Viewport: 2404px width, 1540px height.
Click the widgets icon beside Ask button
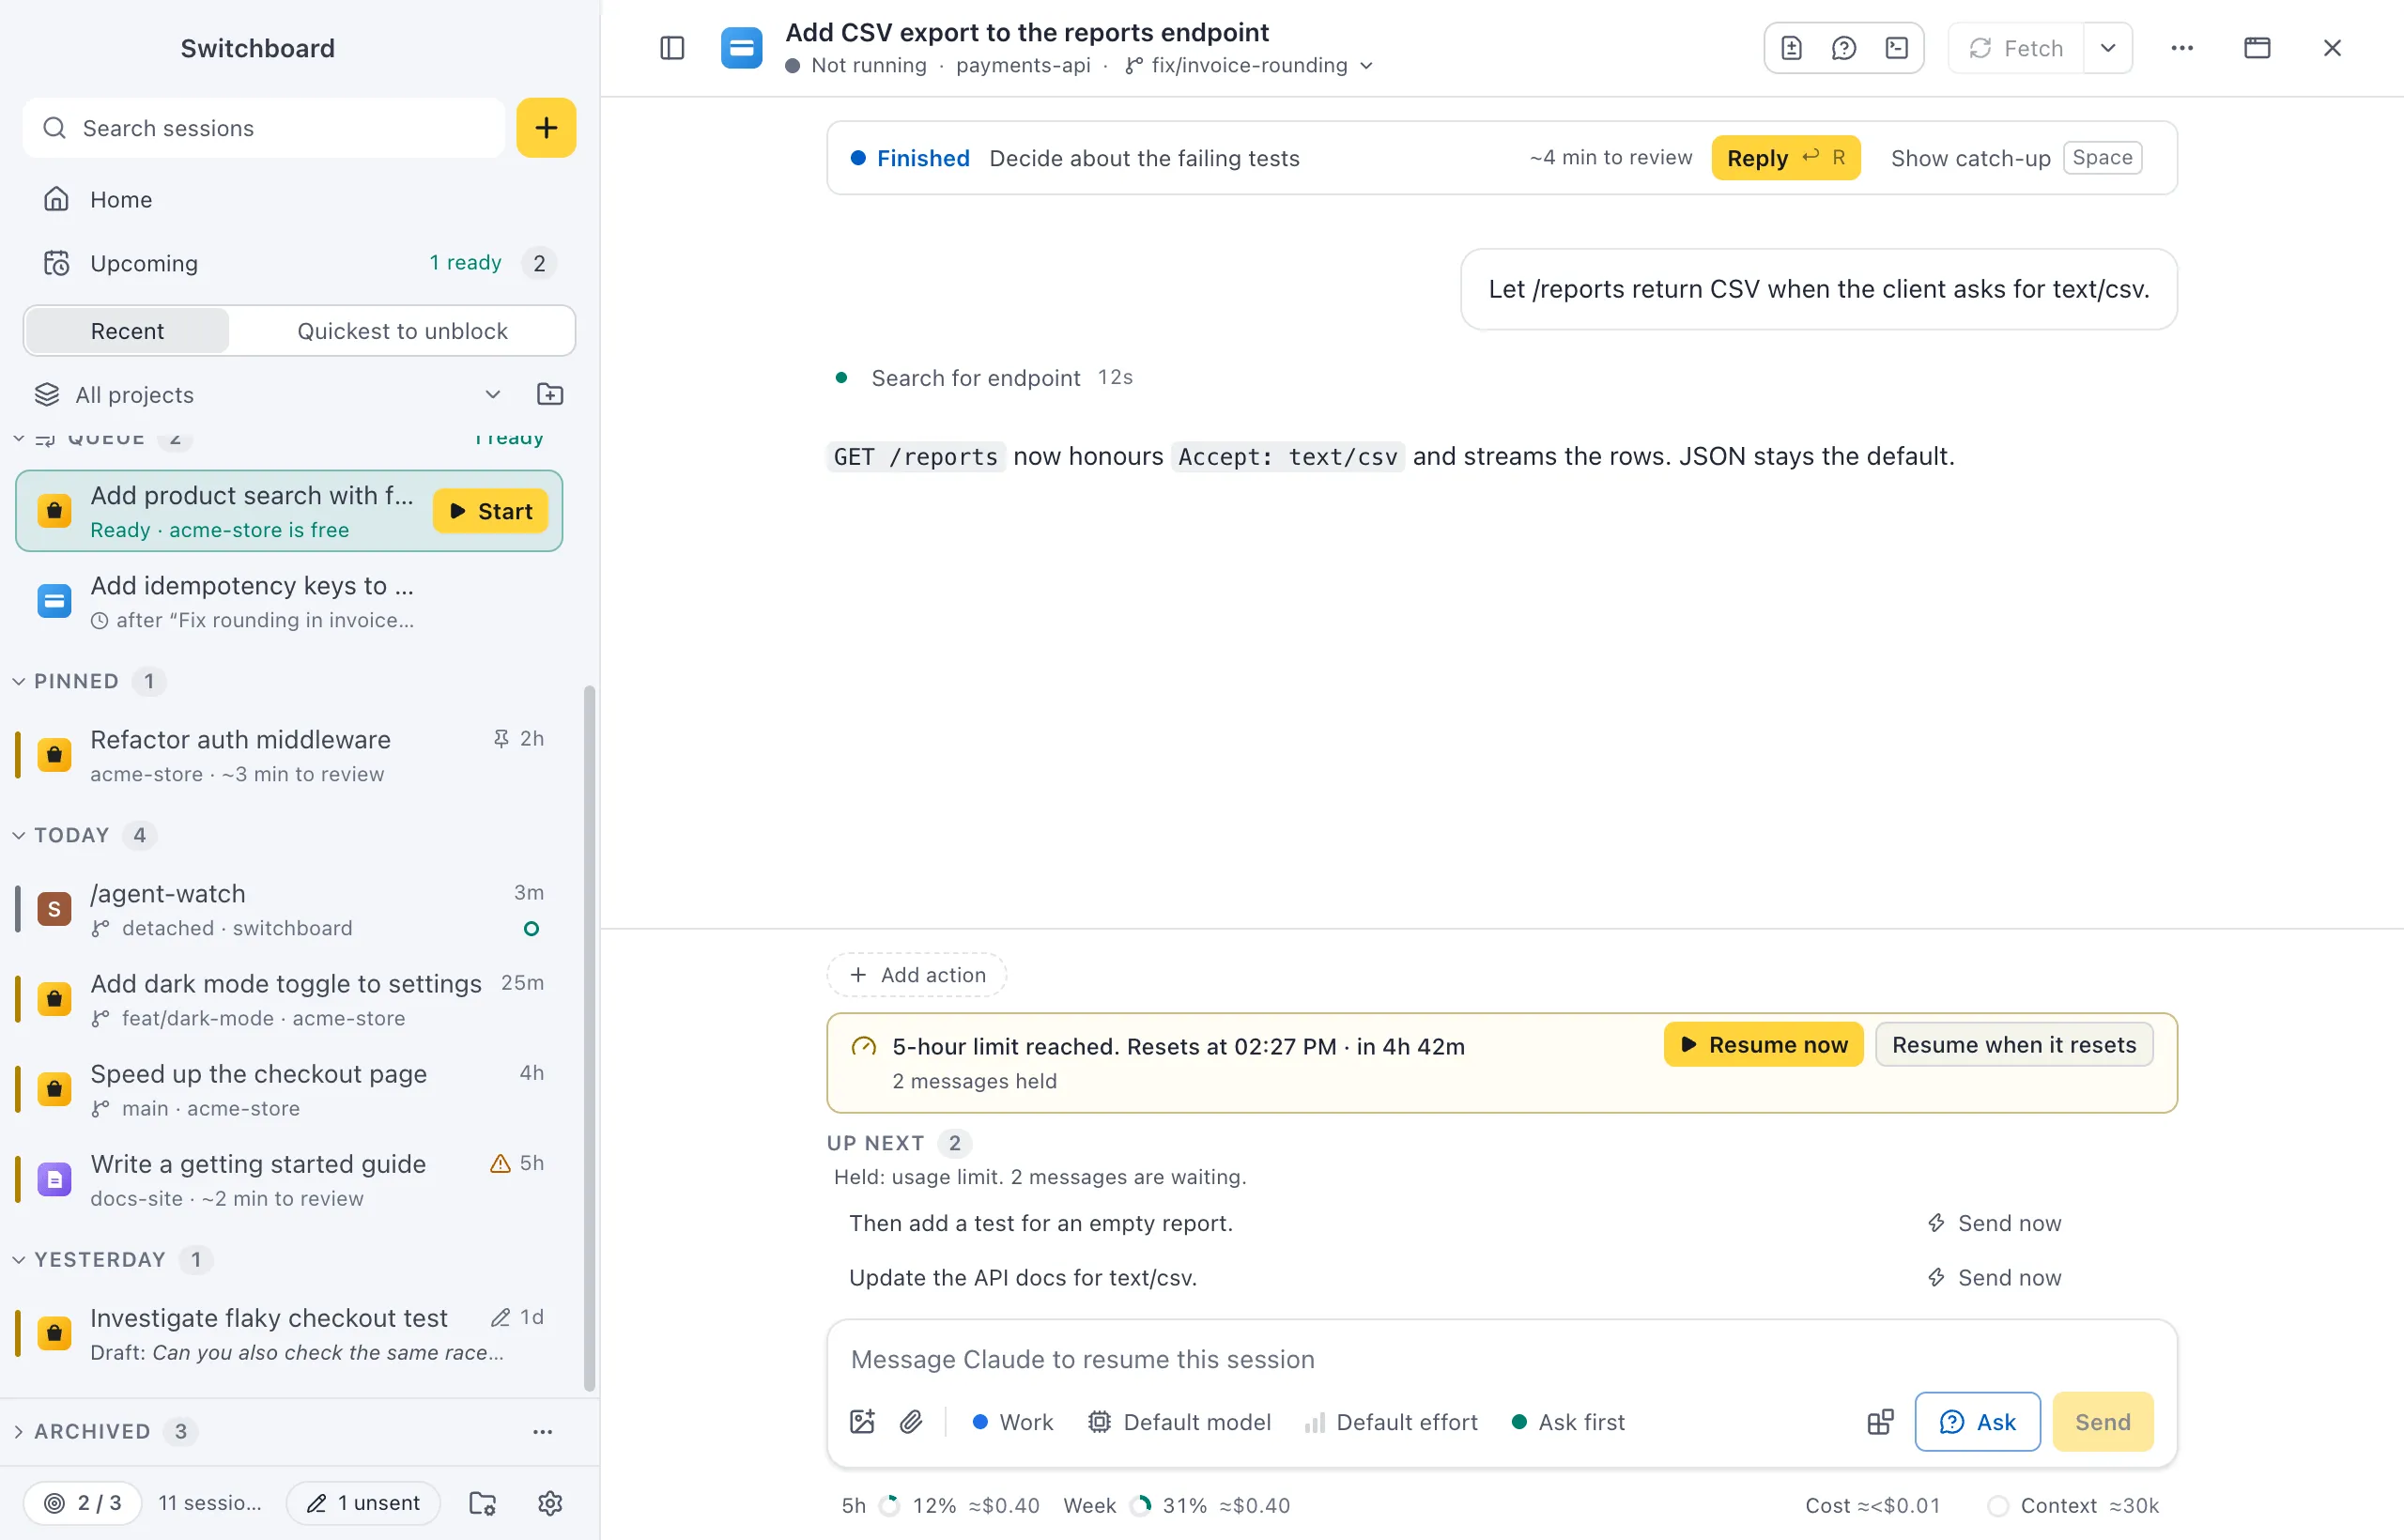point(1880,1422)
